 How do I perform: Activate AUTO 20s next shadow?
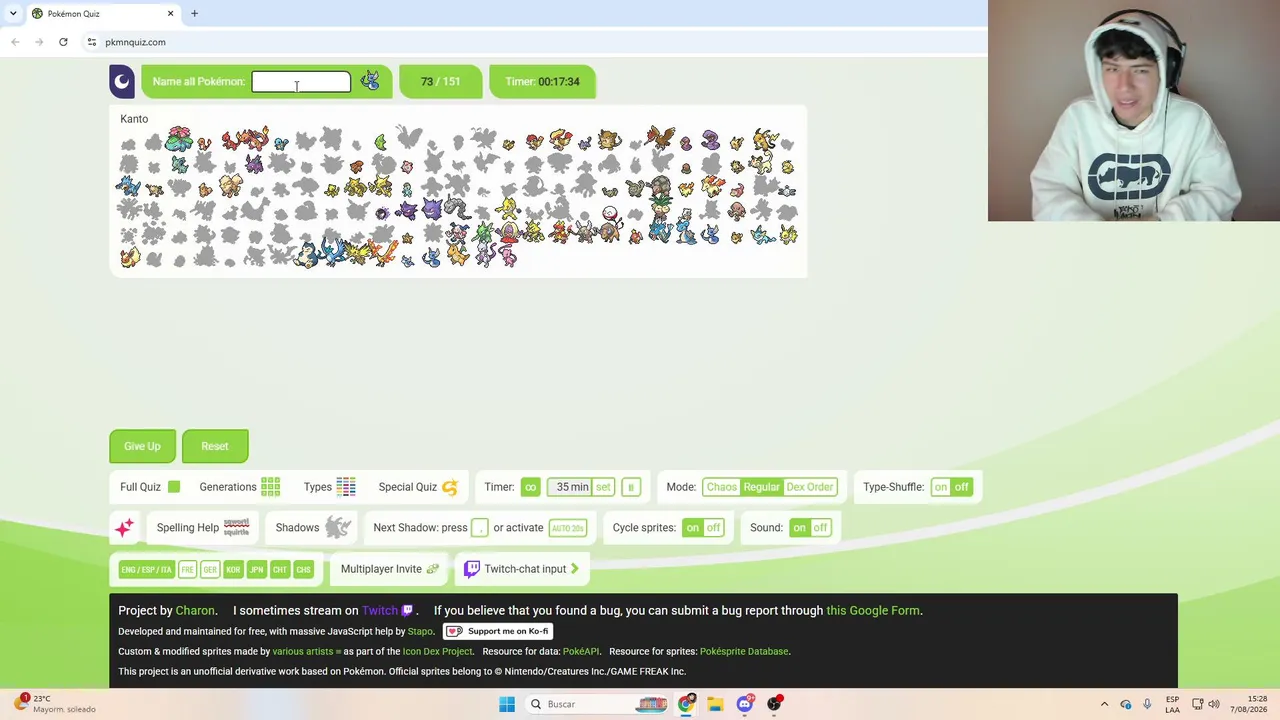[x=567, y=528]
